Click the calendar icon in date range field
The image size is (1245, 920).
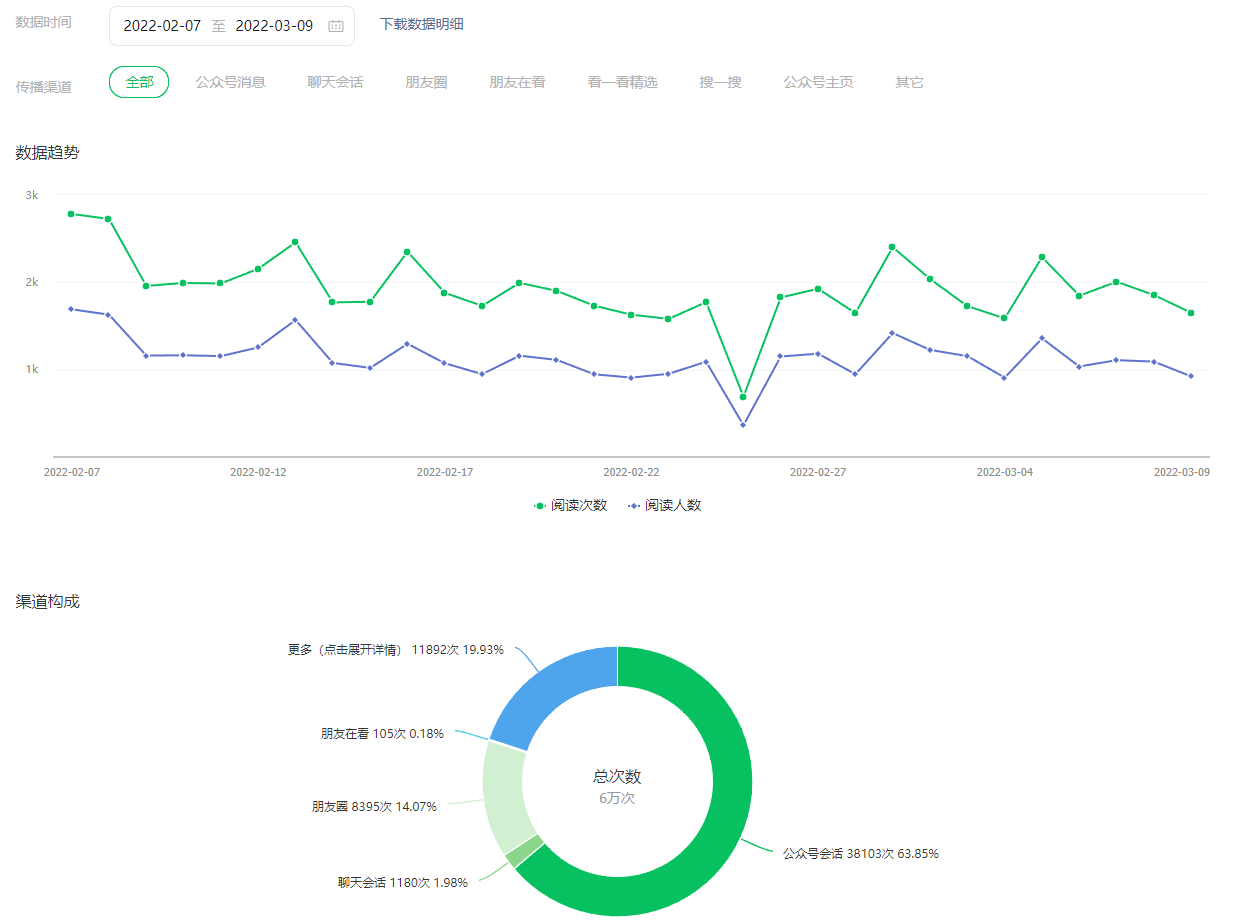pos(336,26)
